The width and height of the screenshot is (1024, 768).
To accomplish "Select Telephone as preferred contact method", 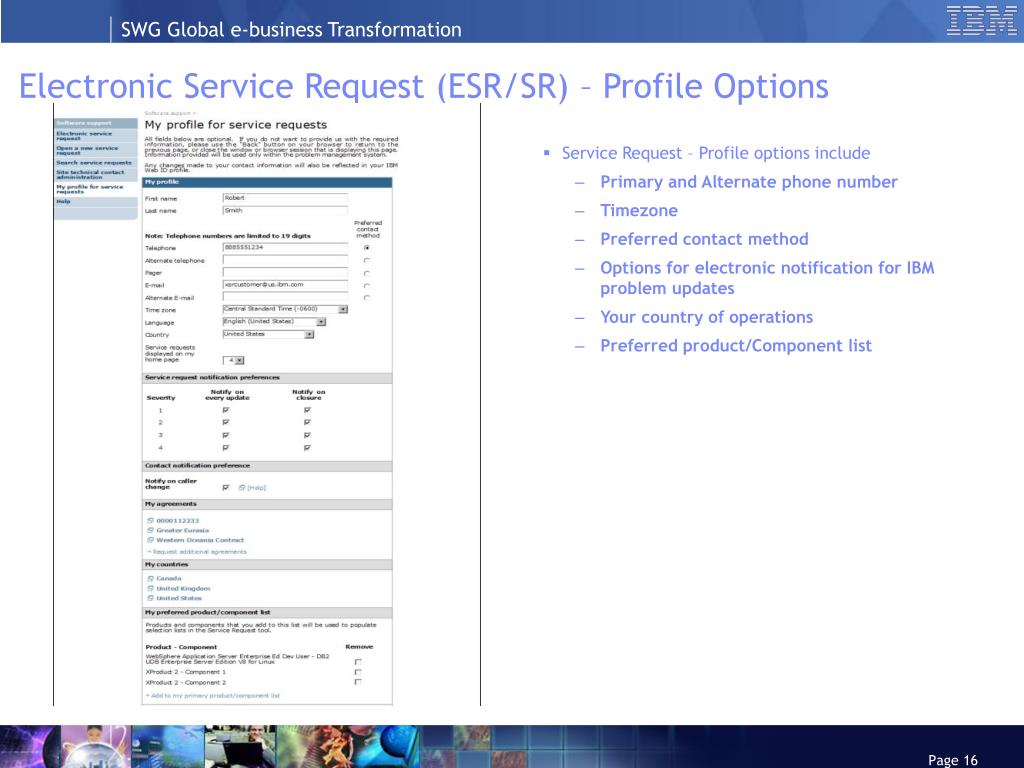I will 367,248.
